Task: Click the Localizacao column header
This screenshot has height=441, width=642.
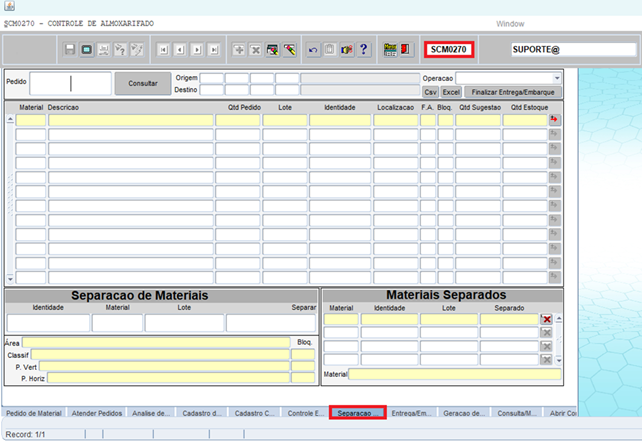Action: (396, 107)
